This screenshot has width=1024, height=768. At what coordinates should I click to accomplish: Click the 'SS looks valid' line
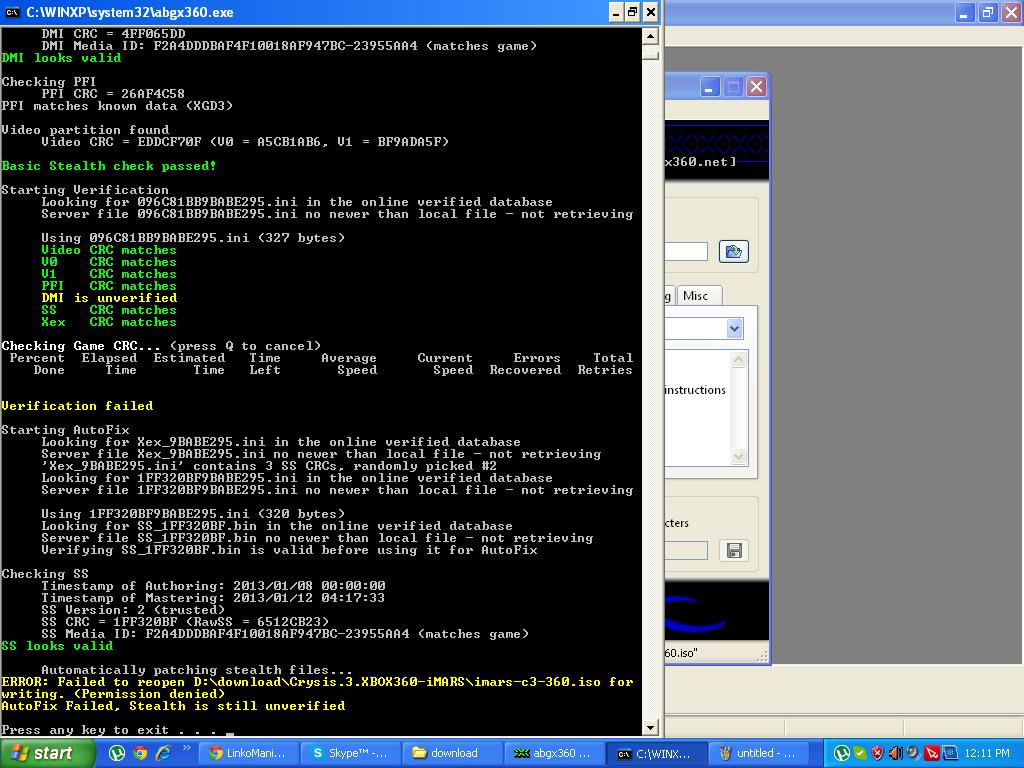[x=57, y=645]
